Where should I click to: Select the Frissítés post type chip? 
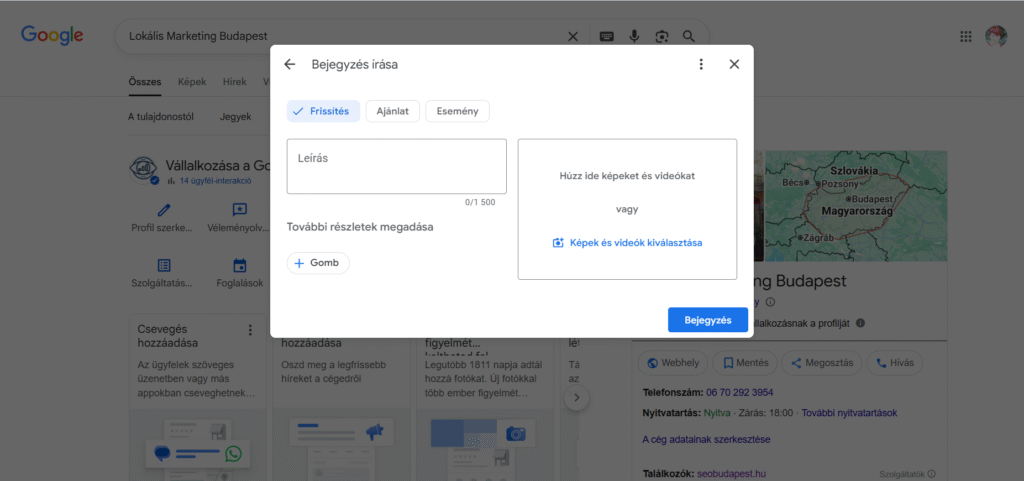(x=323, y=111)
